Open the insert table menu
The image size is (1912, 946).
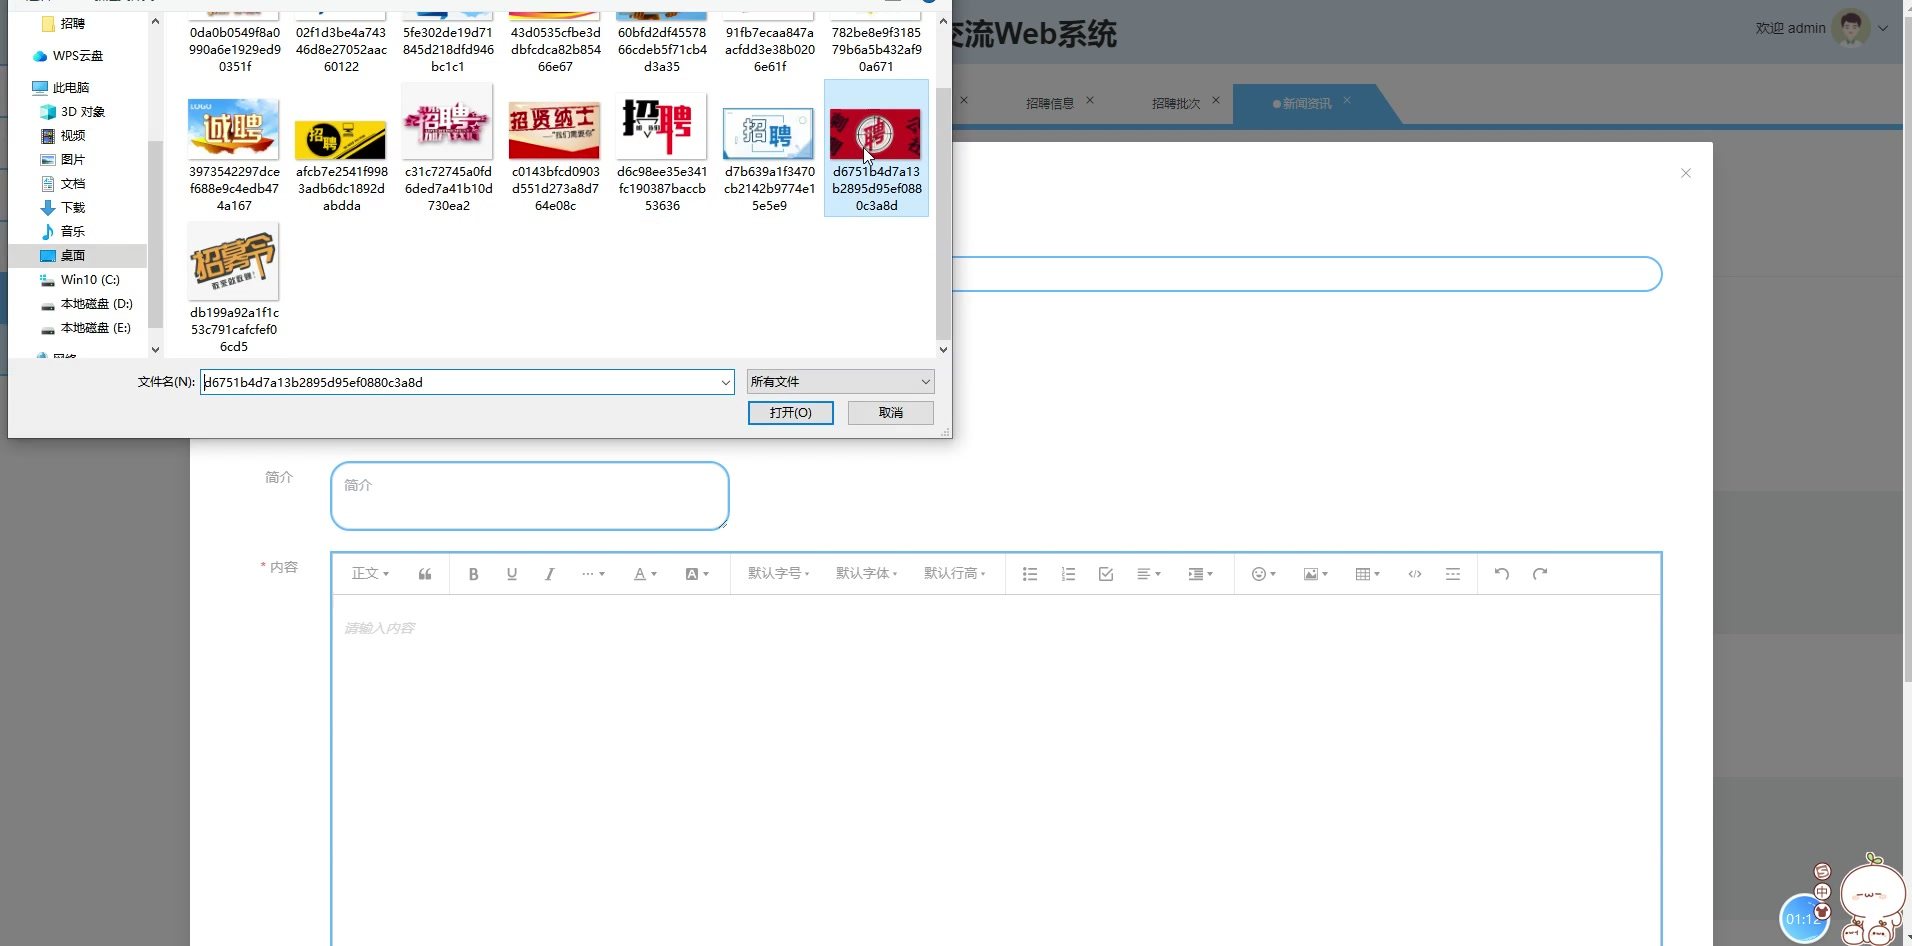(1367, 574)
